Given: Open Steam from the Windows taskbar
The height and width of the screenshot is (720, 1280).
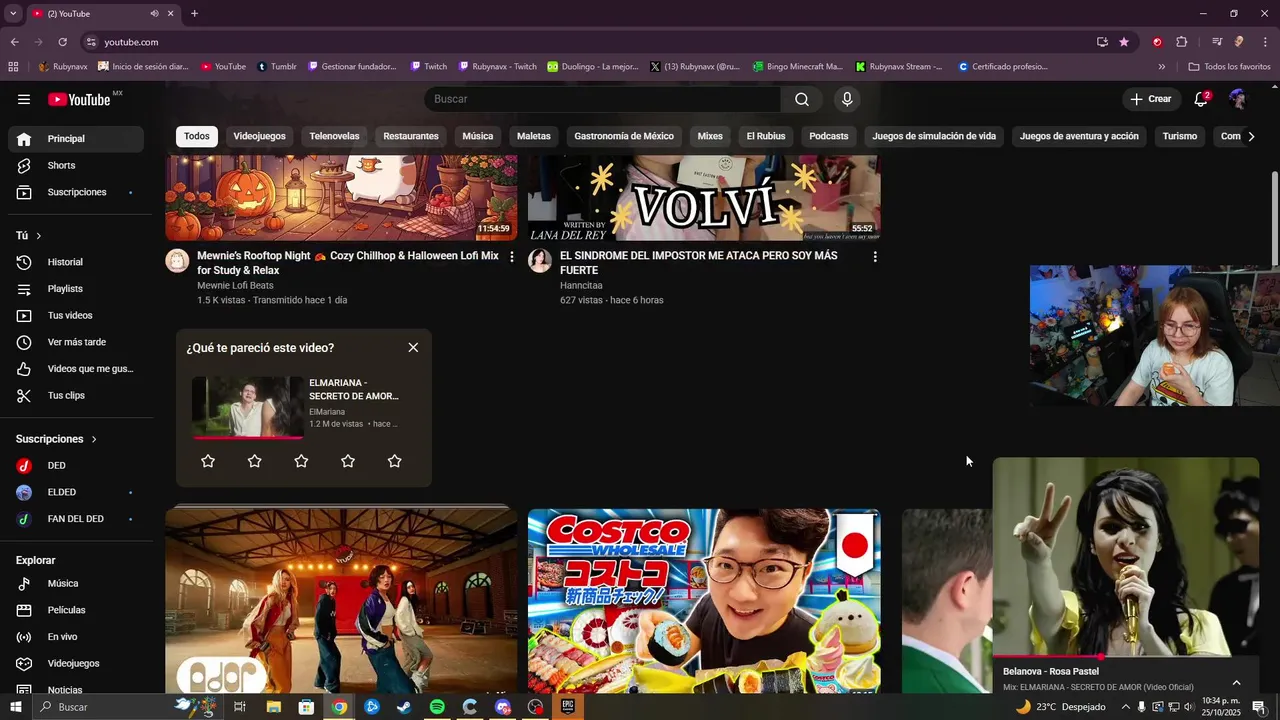Looking at the screenshot, I should click(403, 707).
